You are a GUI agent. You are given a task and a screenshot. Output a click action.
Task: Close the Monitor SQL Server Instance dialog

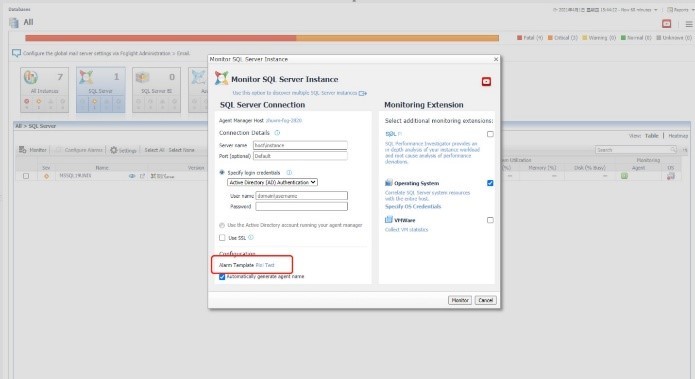click(496, 59)
